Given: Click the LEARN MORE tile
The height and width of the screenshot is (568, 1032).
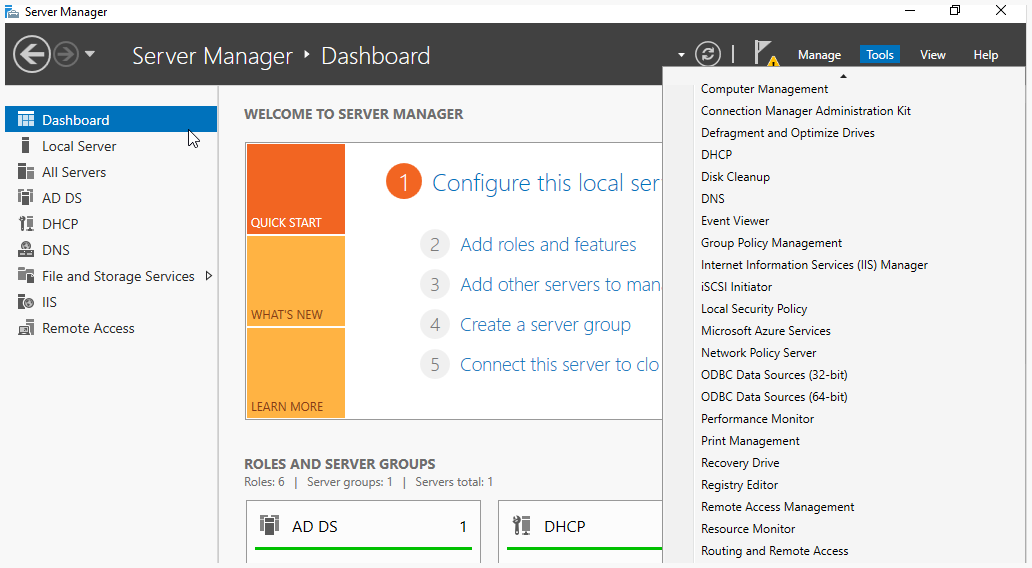Looking at the screenshot, I should click(296, 373).
